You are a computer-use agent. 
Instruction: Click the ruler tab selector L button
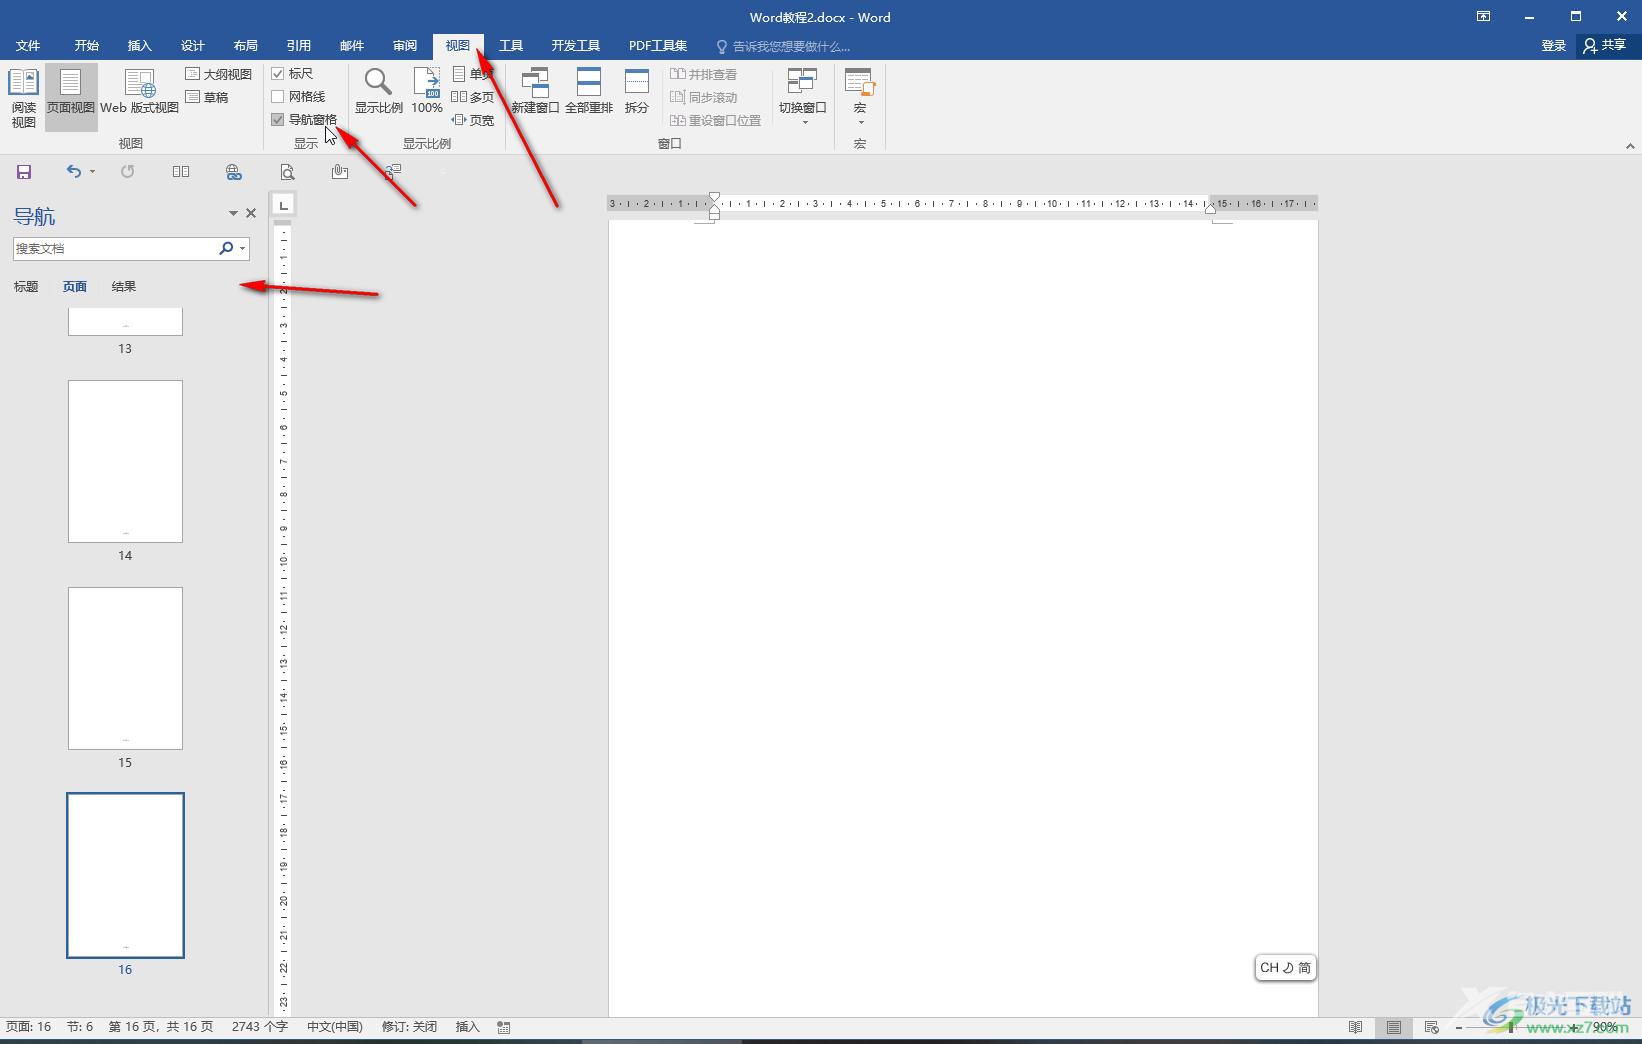[284, 205]
